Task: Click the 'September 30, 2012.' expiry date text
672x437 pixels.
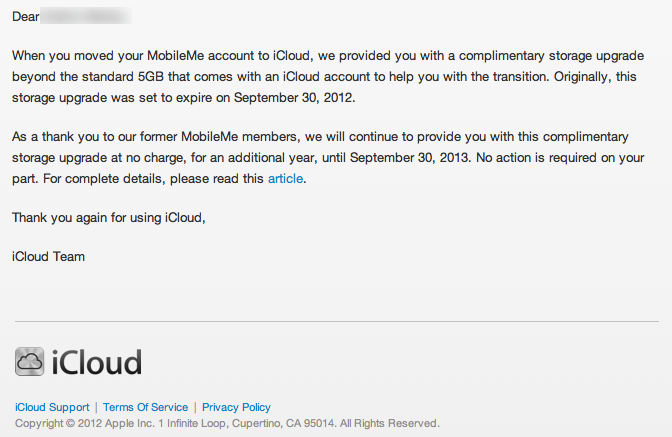Action: (x=294, y=98)
